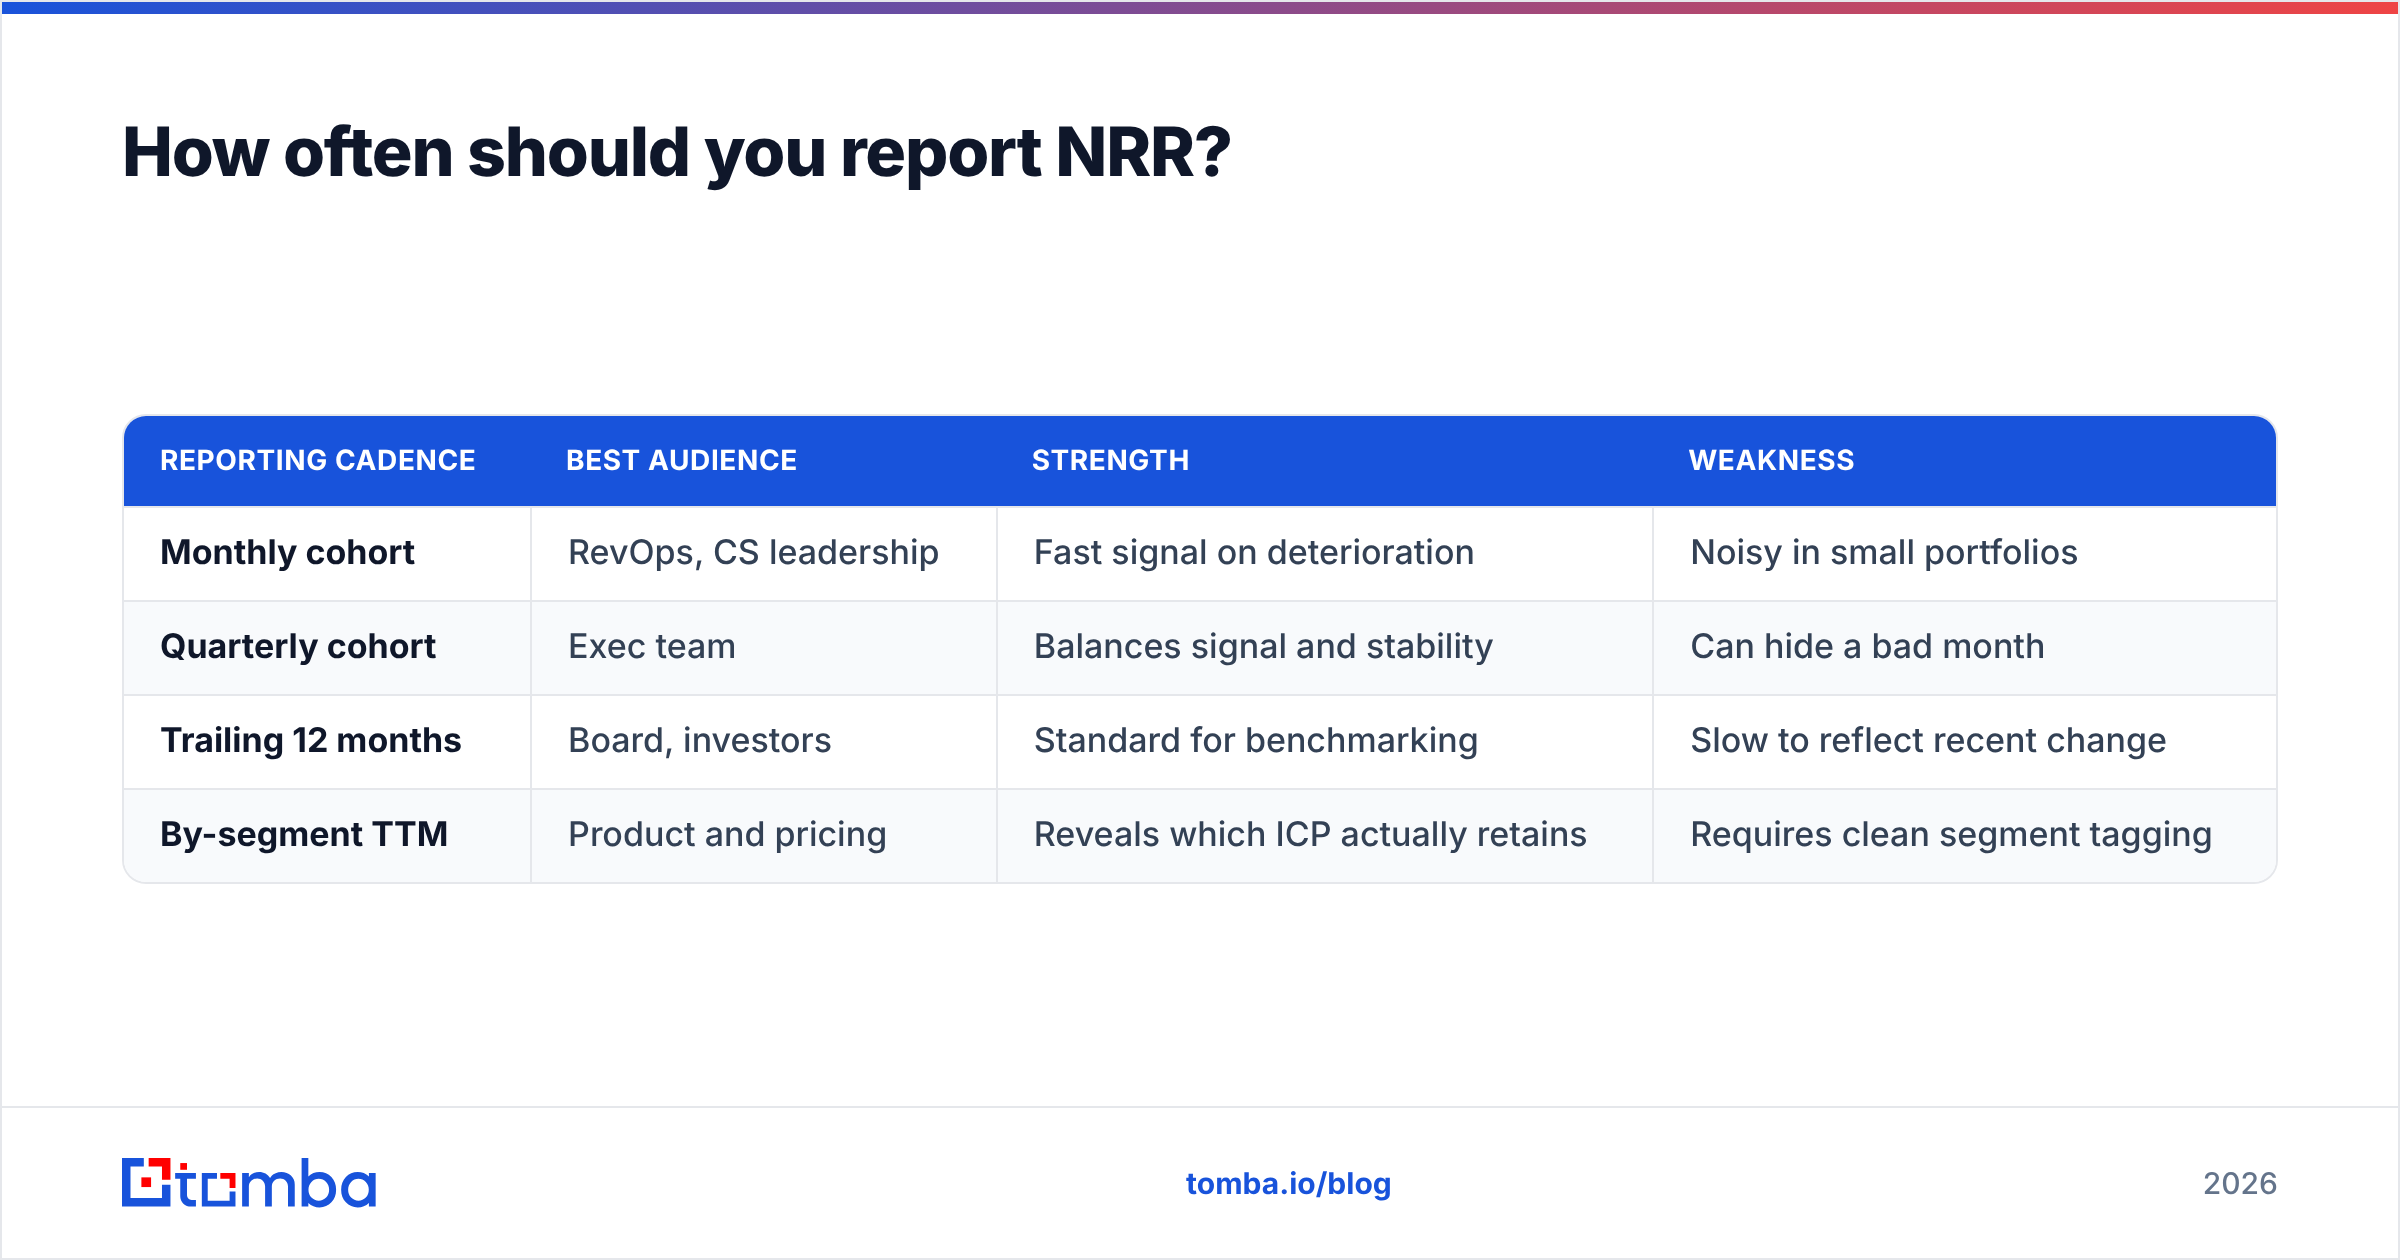
Task: Click the 'By-segment TTM' row label
Action: pyautogui.click(x=304, y=834)
